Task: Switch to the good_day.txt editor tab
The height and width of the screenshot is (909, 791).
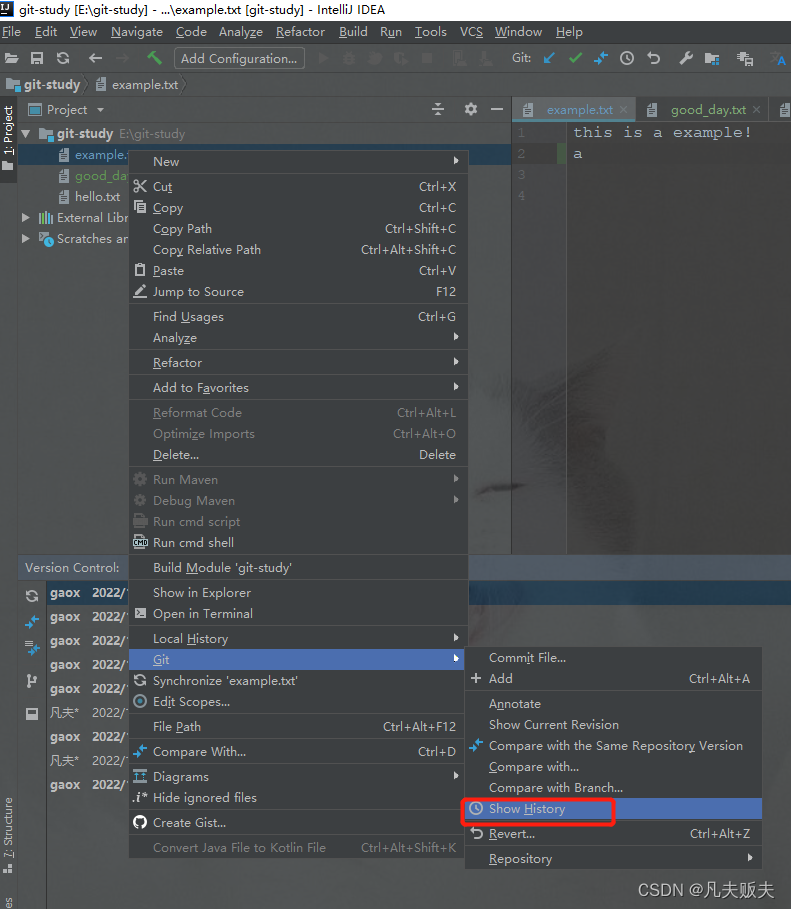Action: [708, 110]
